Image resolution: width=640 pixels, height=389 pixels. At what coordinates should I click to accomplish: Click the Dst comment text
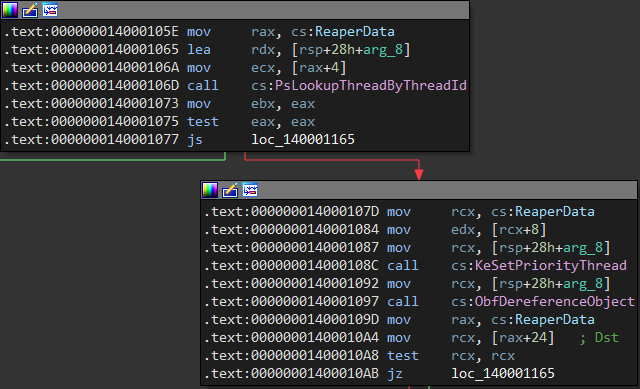click(x=607, y=338)
